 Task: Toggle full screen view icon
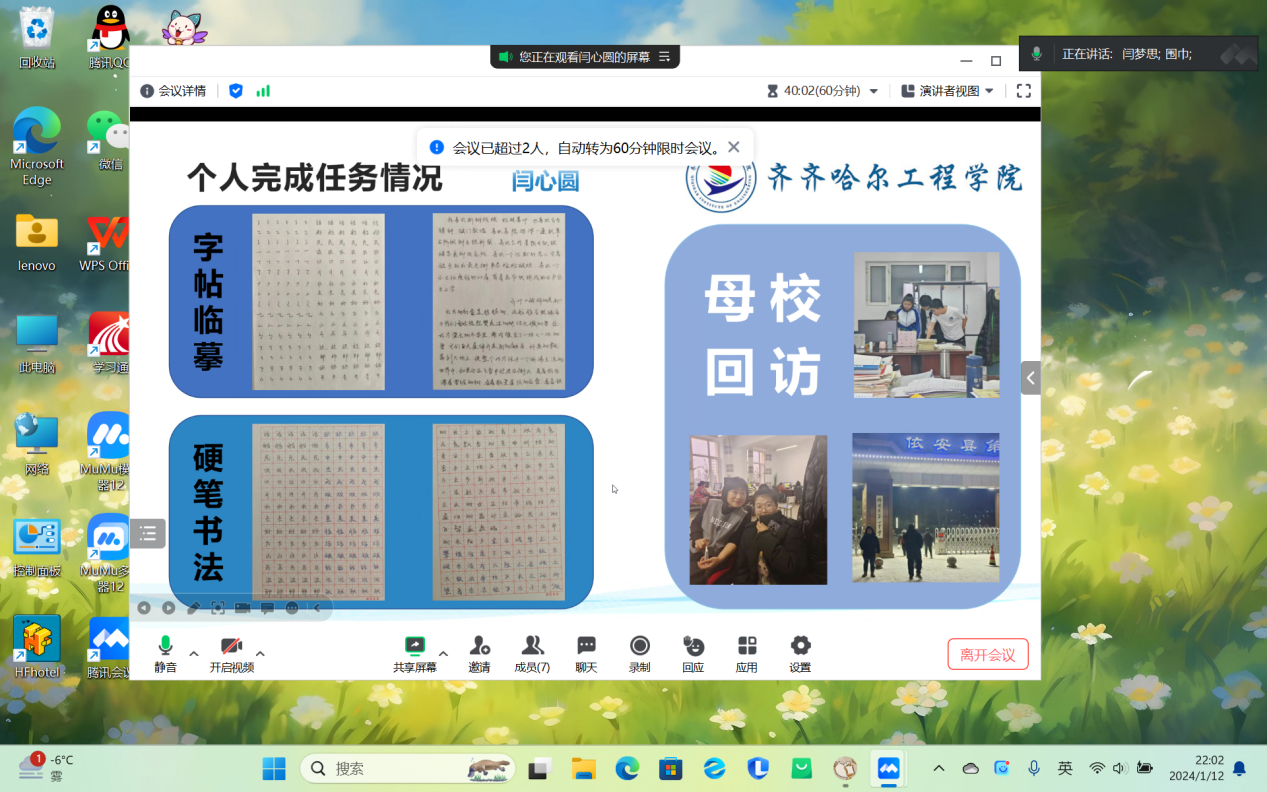[x=1023, y=91]
